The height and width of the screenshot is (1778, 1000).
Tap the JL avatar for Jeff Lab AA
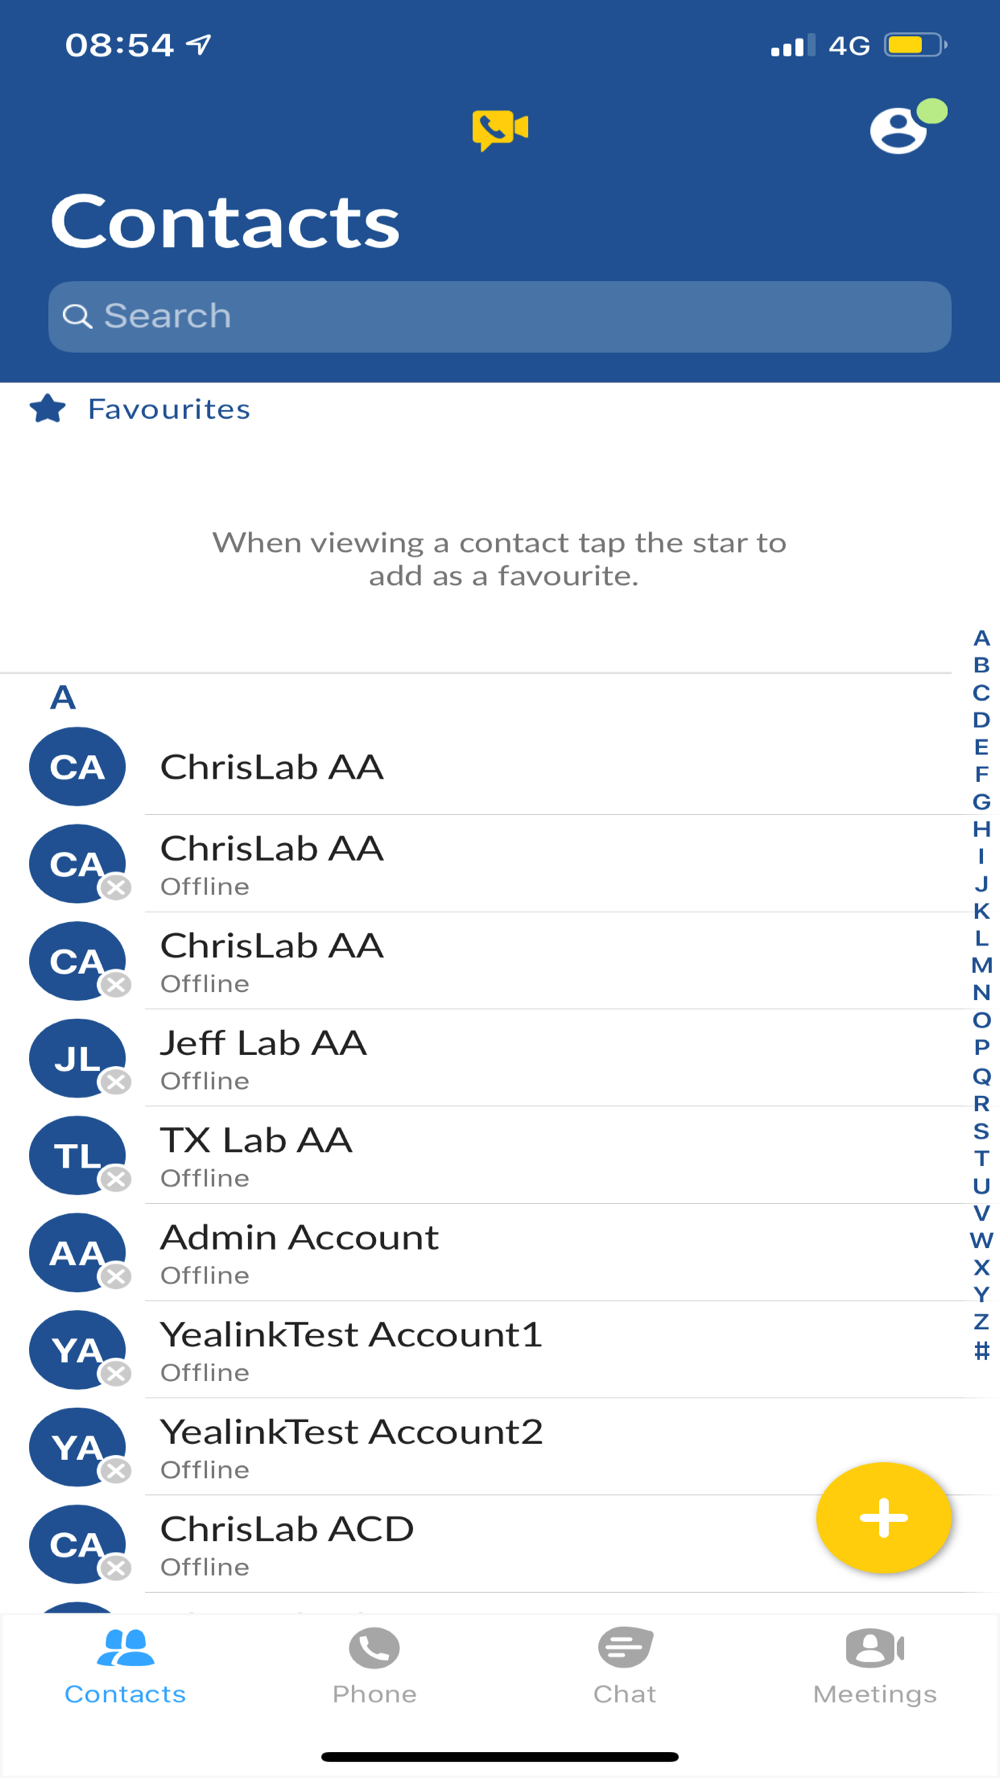tap(78, 1058)
